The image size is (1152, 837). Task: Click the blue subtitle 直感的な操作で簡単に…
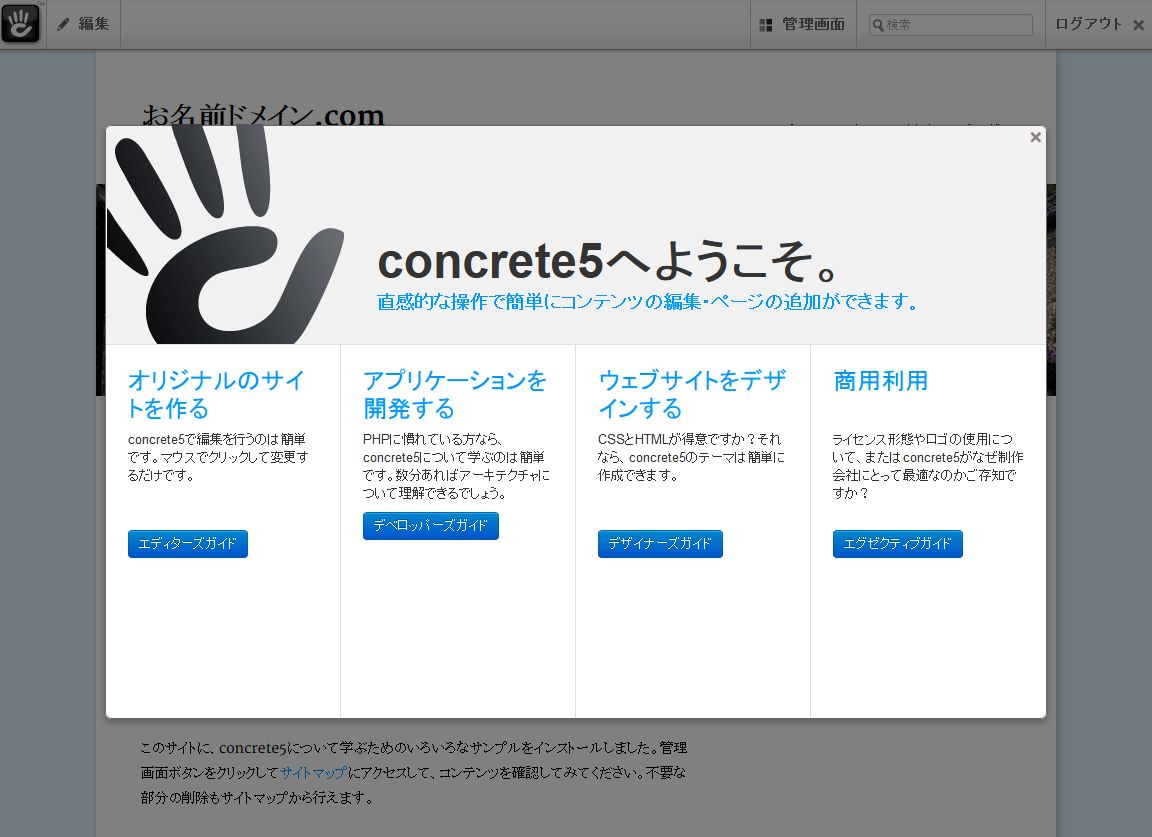coord(647,301)
